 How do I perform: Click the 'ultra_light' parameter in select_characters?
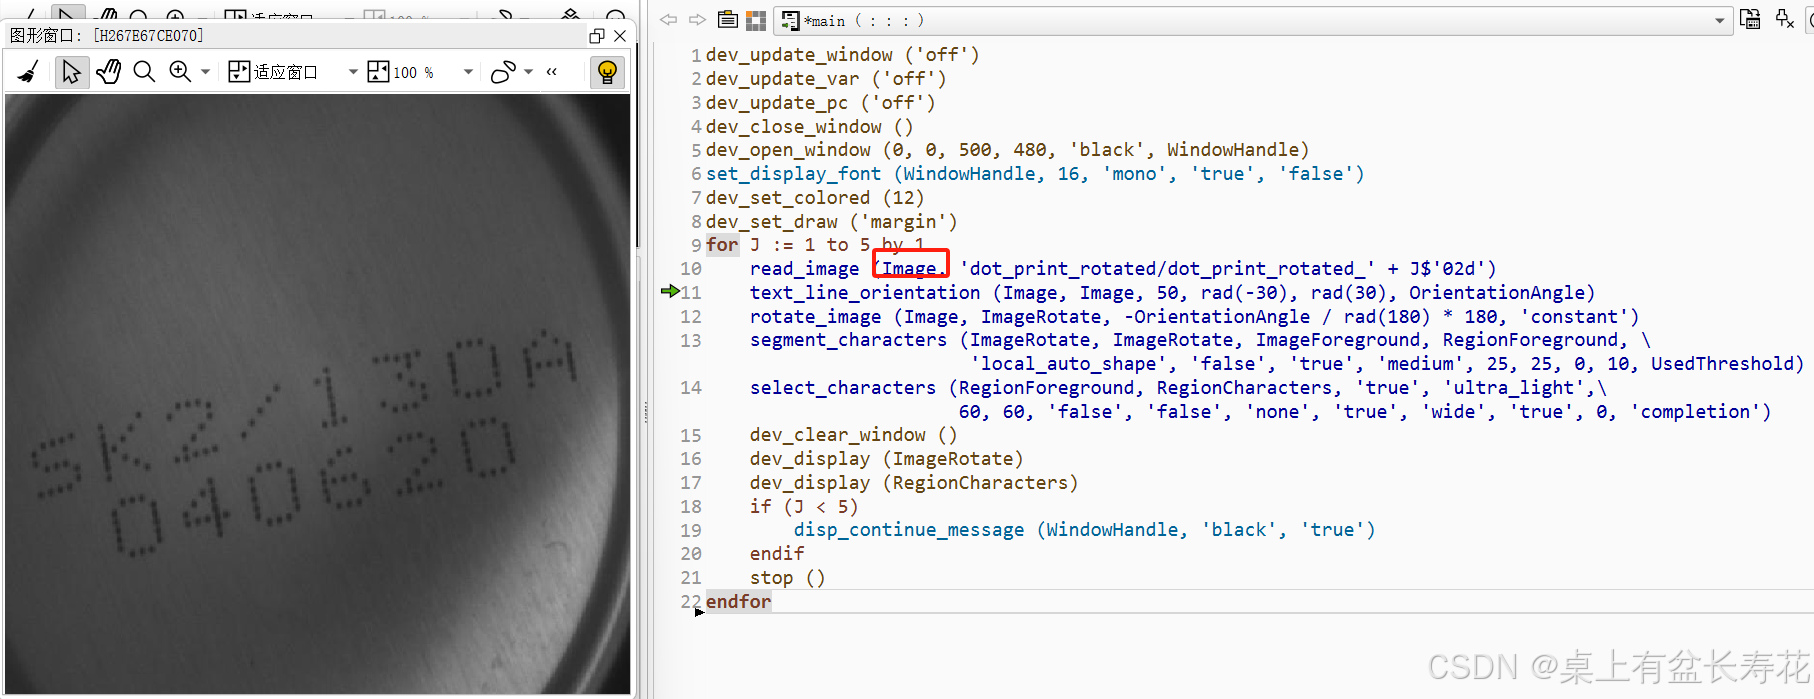pos(1515,388)
